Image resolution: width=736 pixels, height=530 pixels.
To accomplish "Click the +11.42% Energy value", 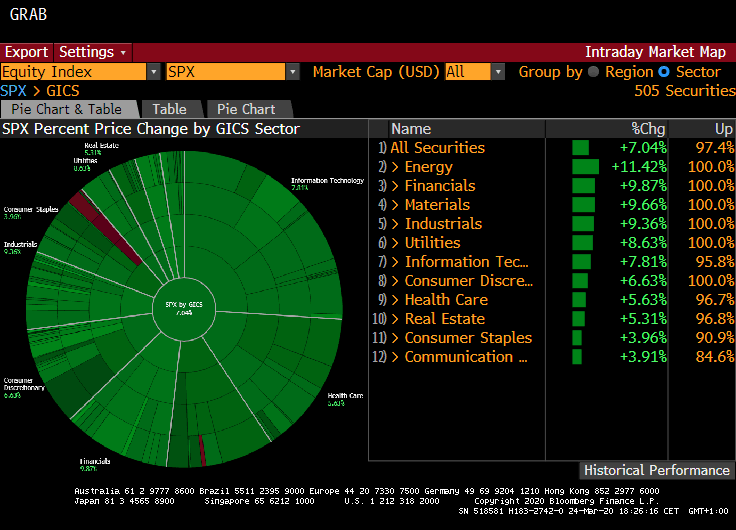I will coord(639,167).
